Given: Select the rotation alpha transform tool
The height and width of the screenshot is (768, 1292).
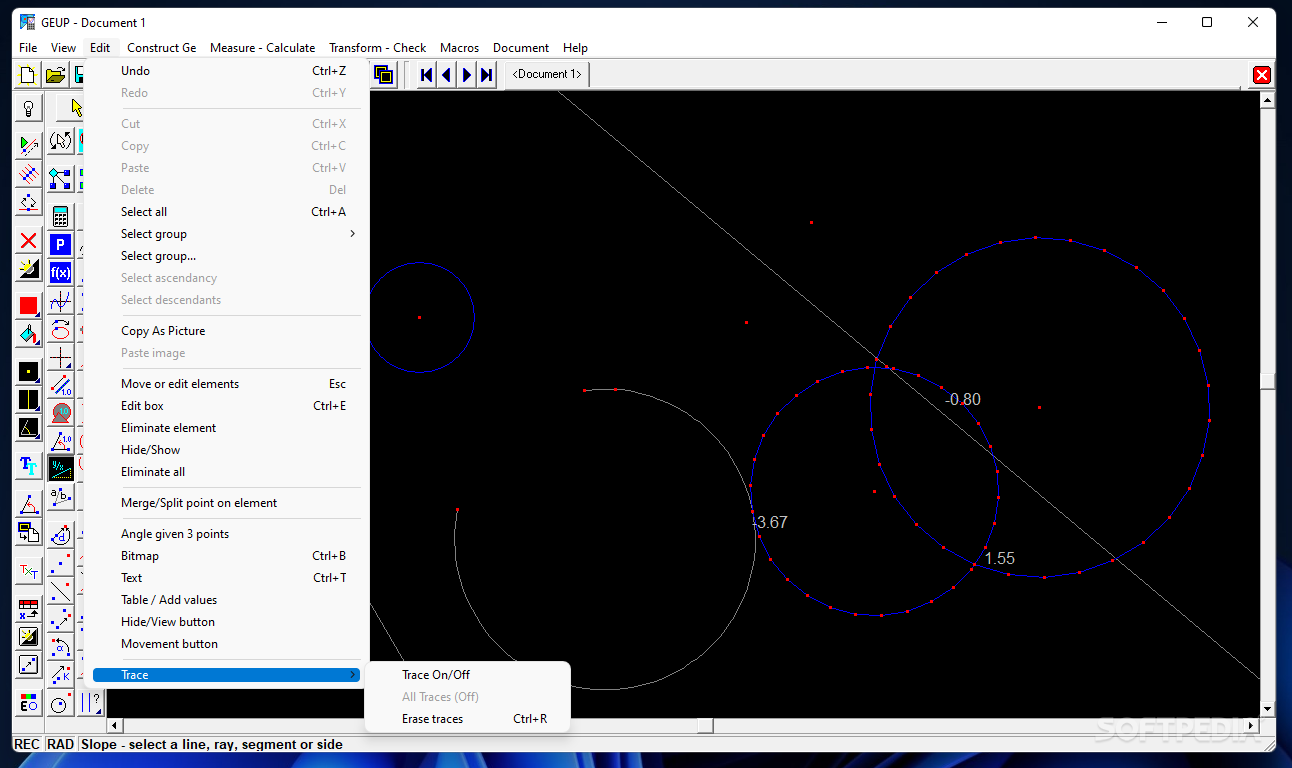Looking at the screenshot, I should [x=60, y=647].
